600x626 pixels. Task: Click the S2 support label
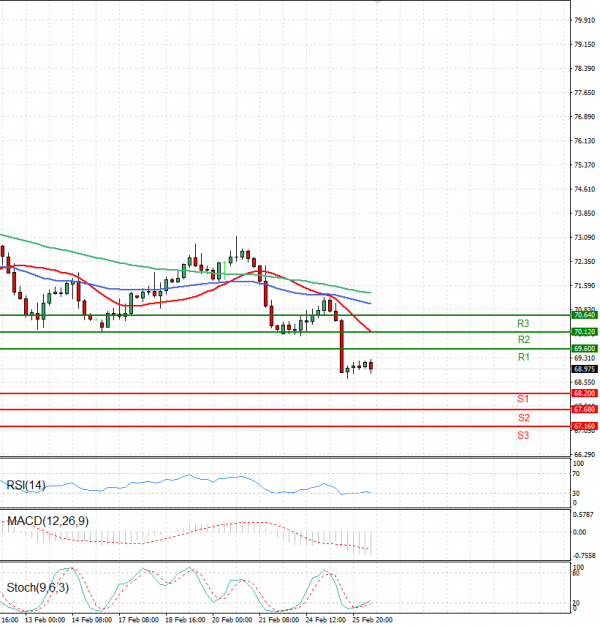(x=523, y=418)
